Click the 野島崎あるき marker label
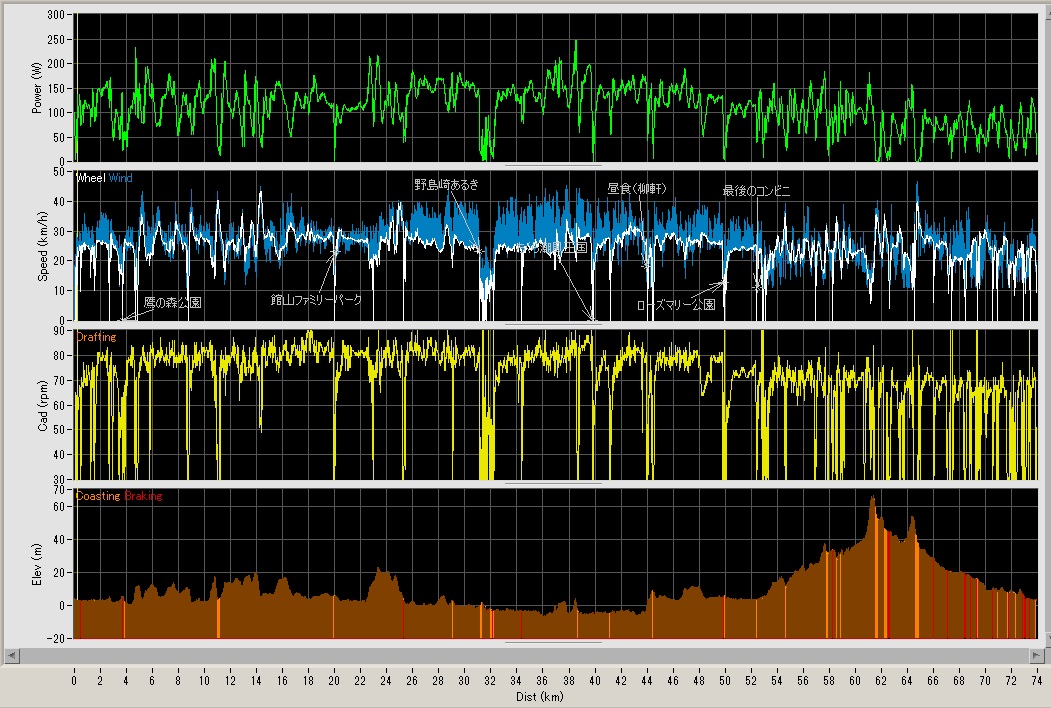The height and width of the screenshot is (708, 1051). tap(447, 185)
